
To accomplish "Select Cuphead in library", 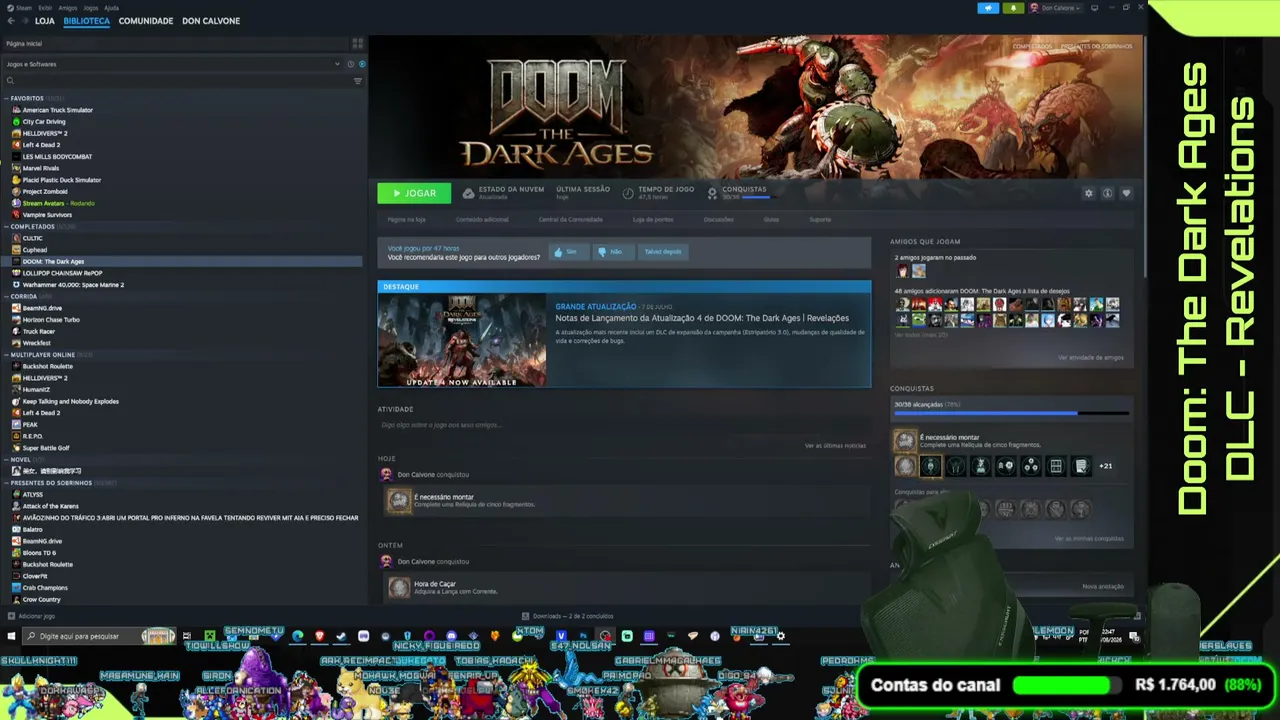I will [35, 250].
